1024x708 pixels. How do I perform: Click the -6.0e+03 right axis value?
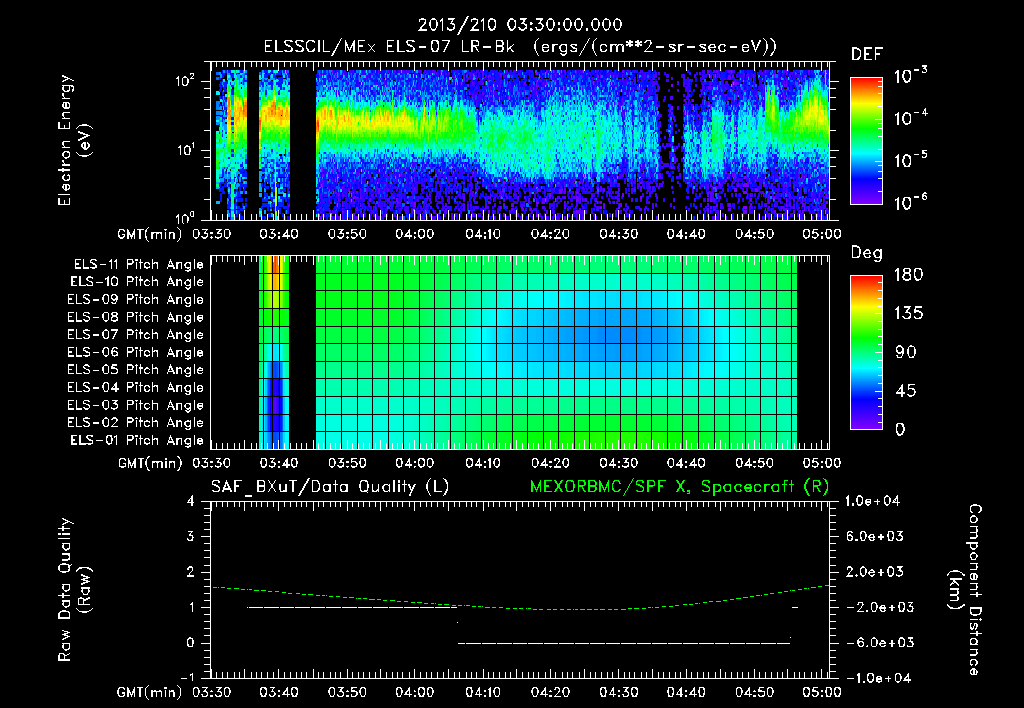875,643
